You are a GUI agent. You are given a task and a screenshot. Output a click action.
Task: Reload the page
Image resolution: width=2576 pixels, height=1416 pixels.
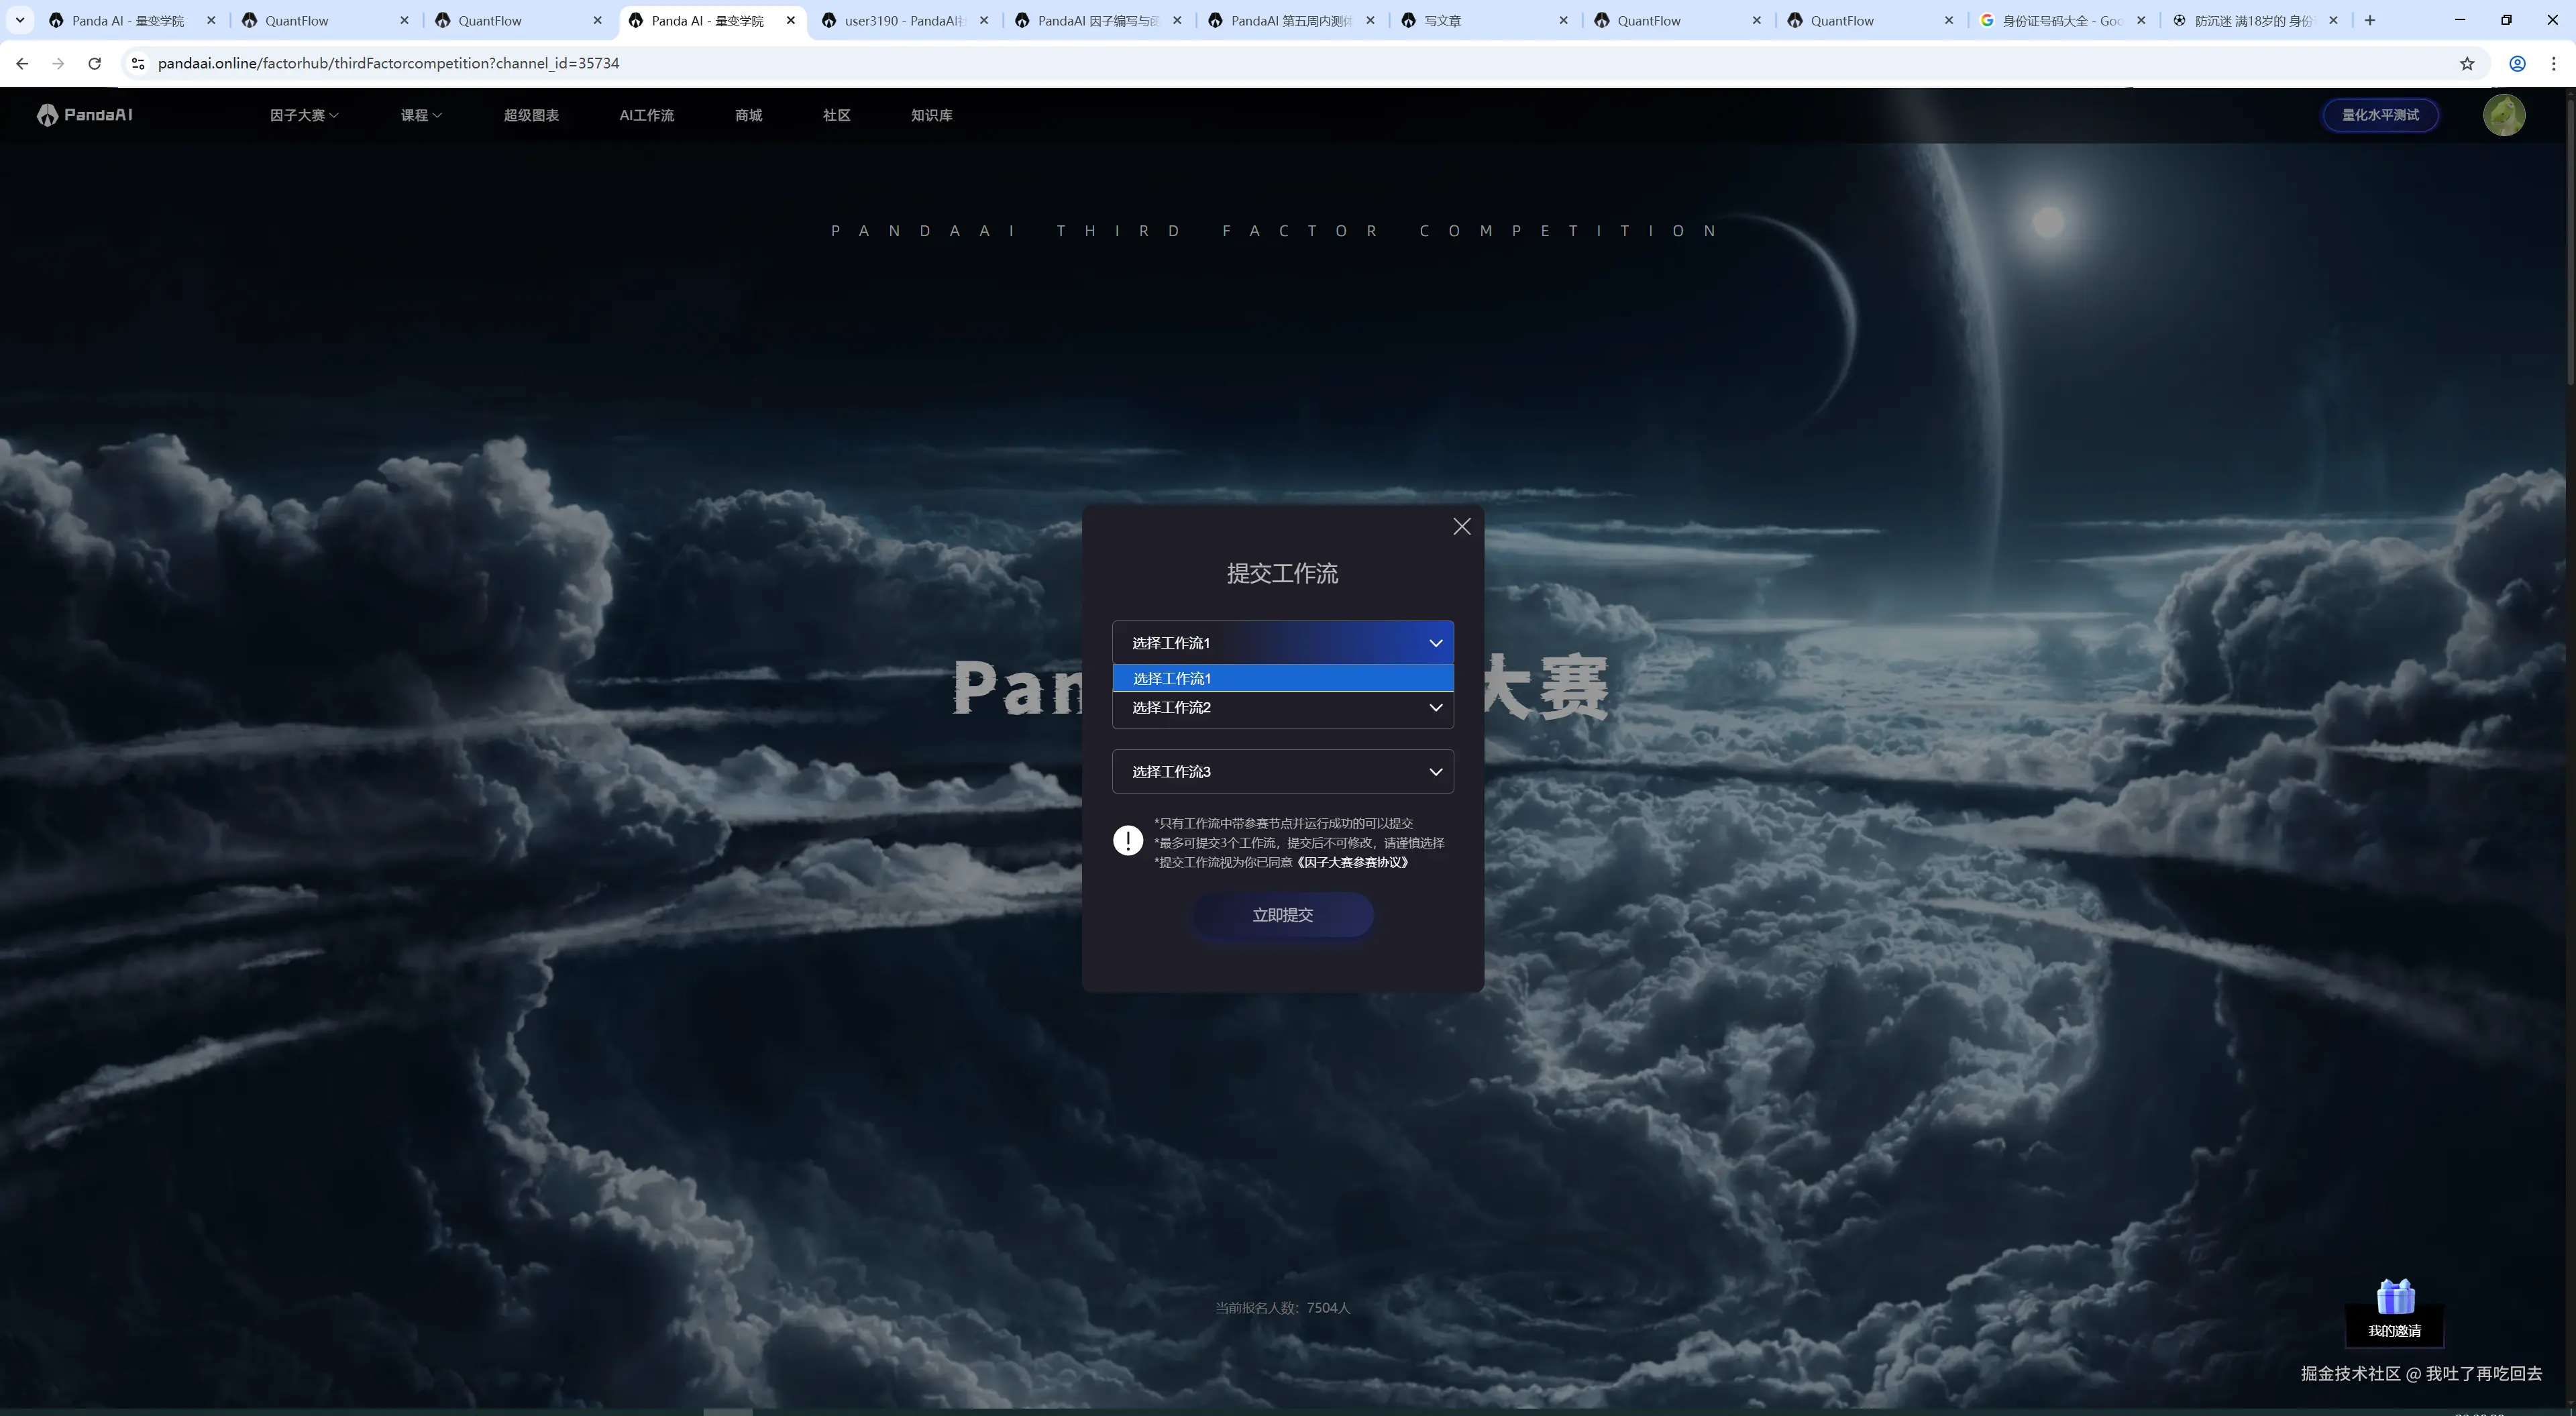click(94, 63)
